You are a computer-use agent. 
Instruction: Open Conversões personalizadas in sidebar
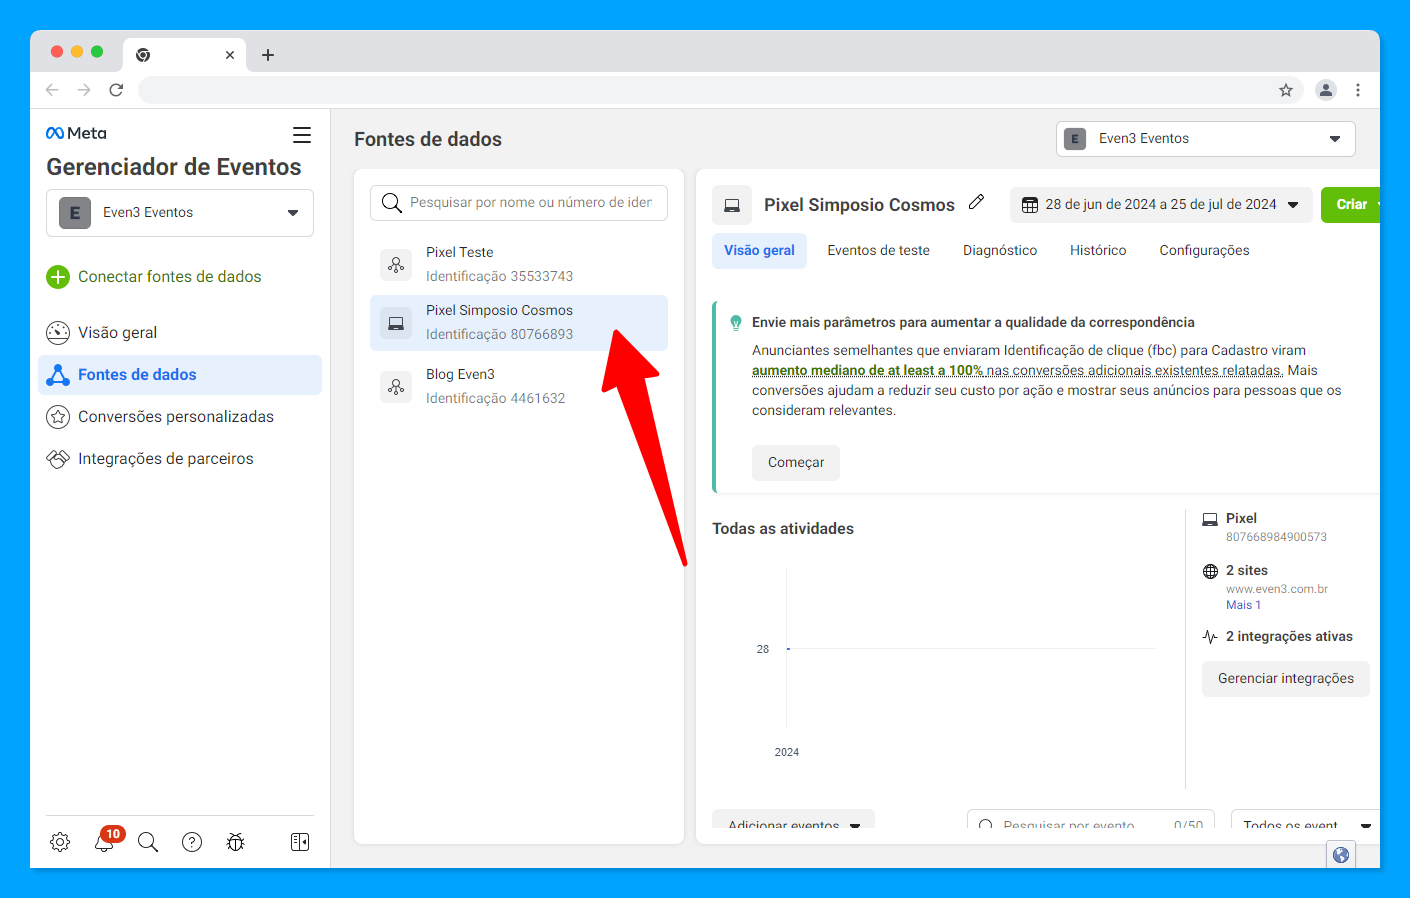[180, 417]
